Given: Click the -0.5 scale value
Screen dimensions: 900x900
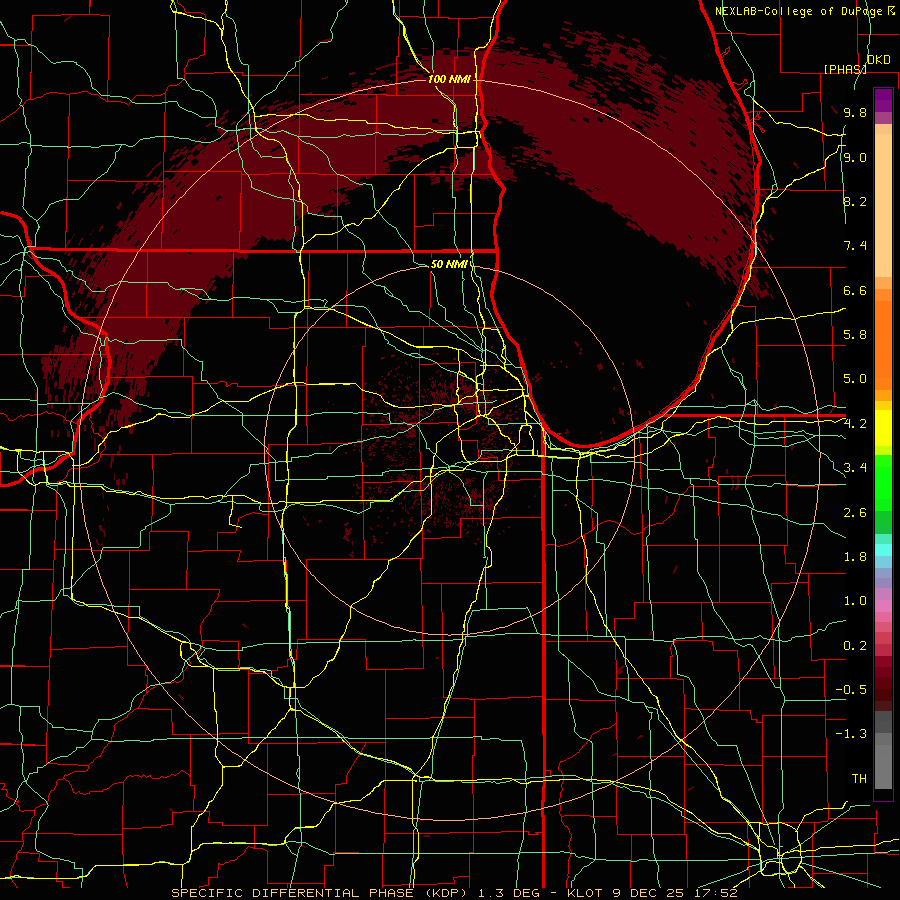Looking at the screenshot, I should click(x=851, y=690).
